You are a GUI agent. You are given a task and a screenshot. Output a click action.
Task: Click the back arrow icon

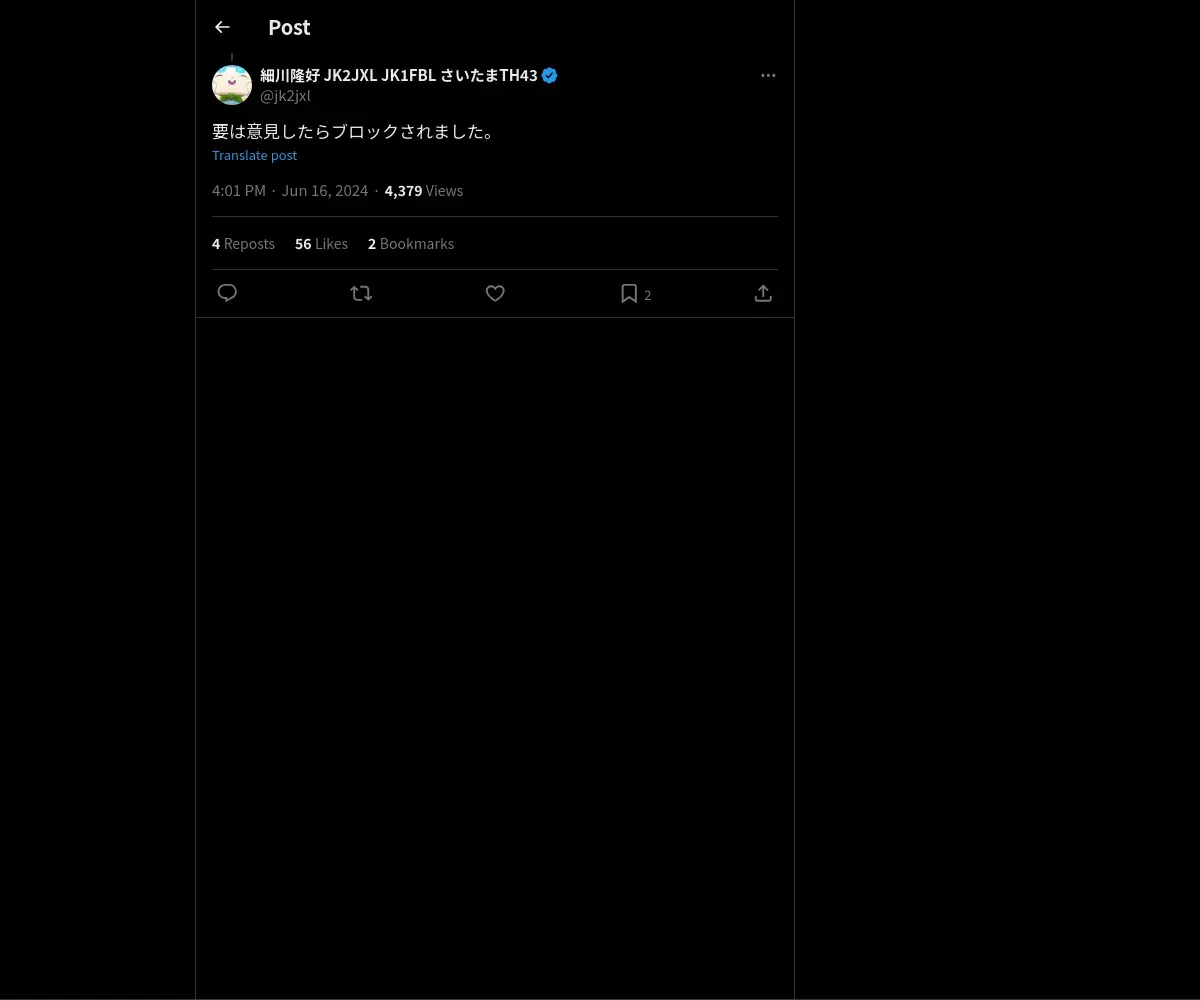coord(222,27)
